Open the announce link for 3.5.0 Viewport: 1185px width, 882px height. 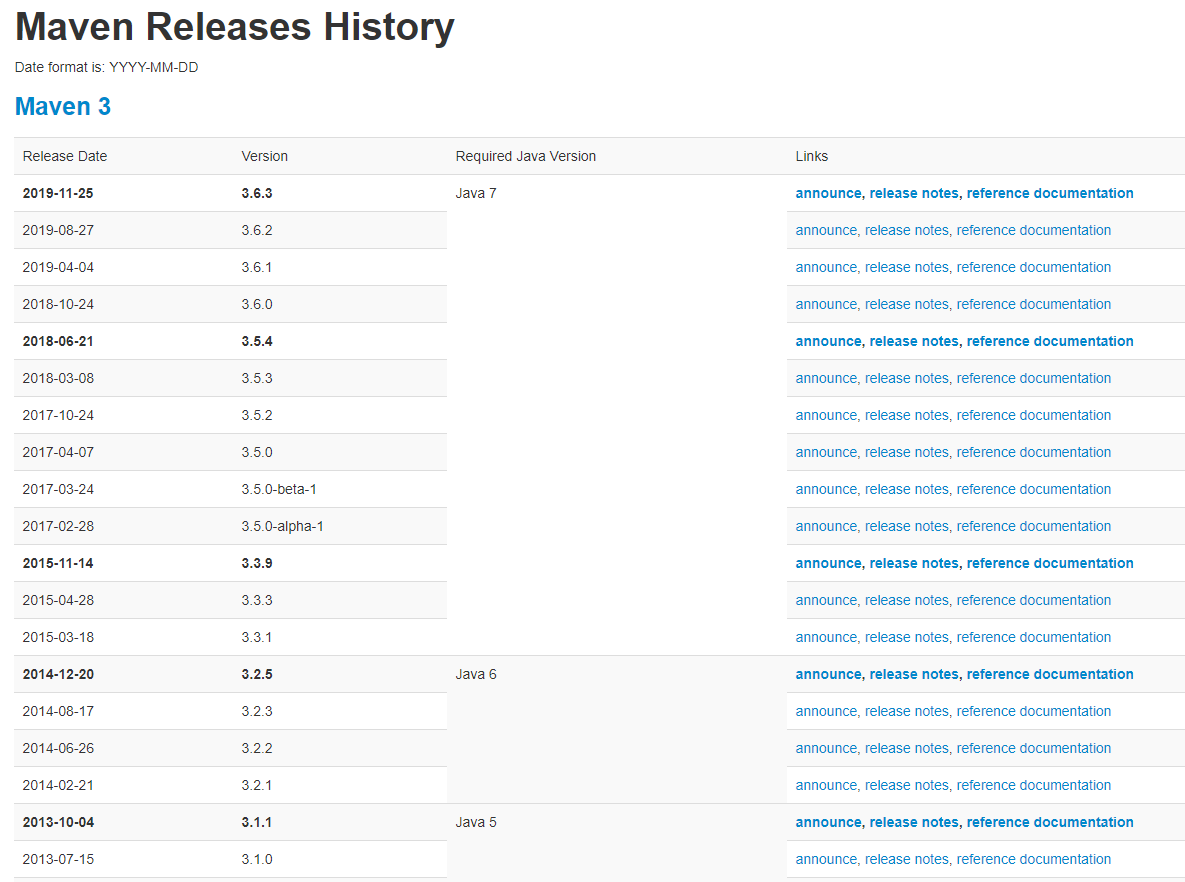pyautogui.click(x=827, y=453)
